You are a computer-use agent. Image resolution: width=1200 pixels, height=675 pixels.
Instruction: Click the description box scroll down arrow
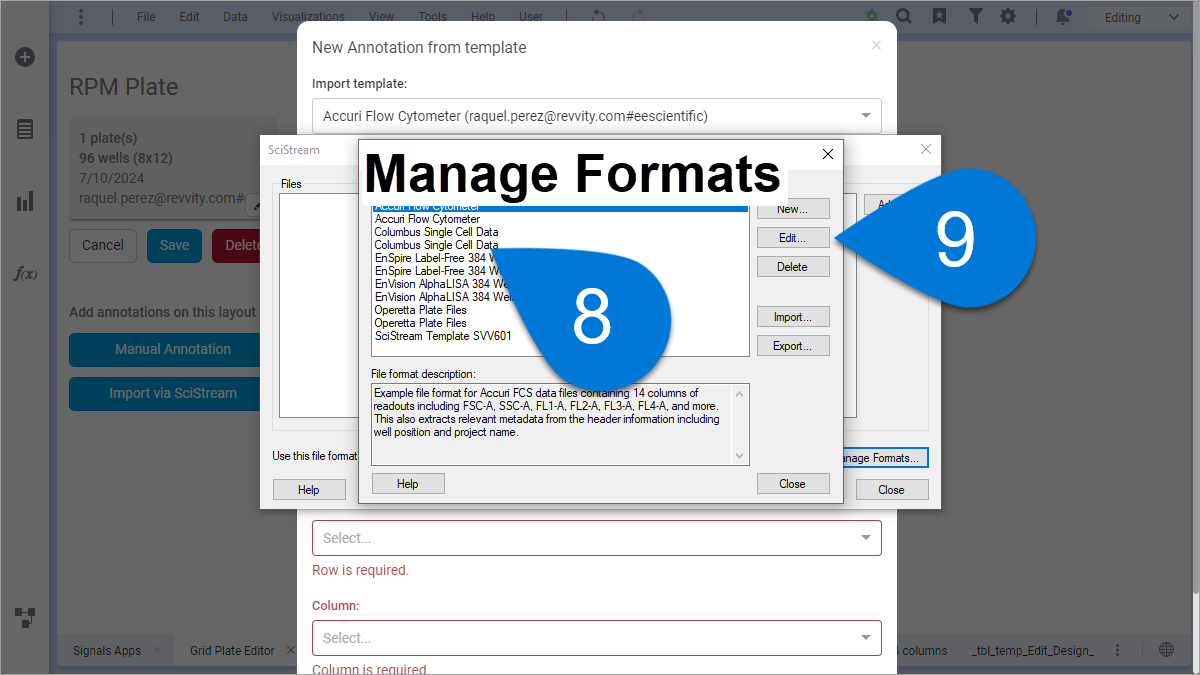(740, 456)
